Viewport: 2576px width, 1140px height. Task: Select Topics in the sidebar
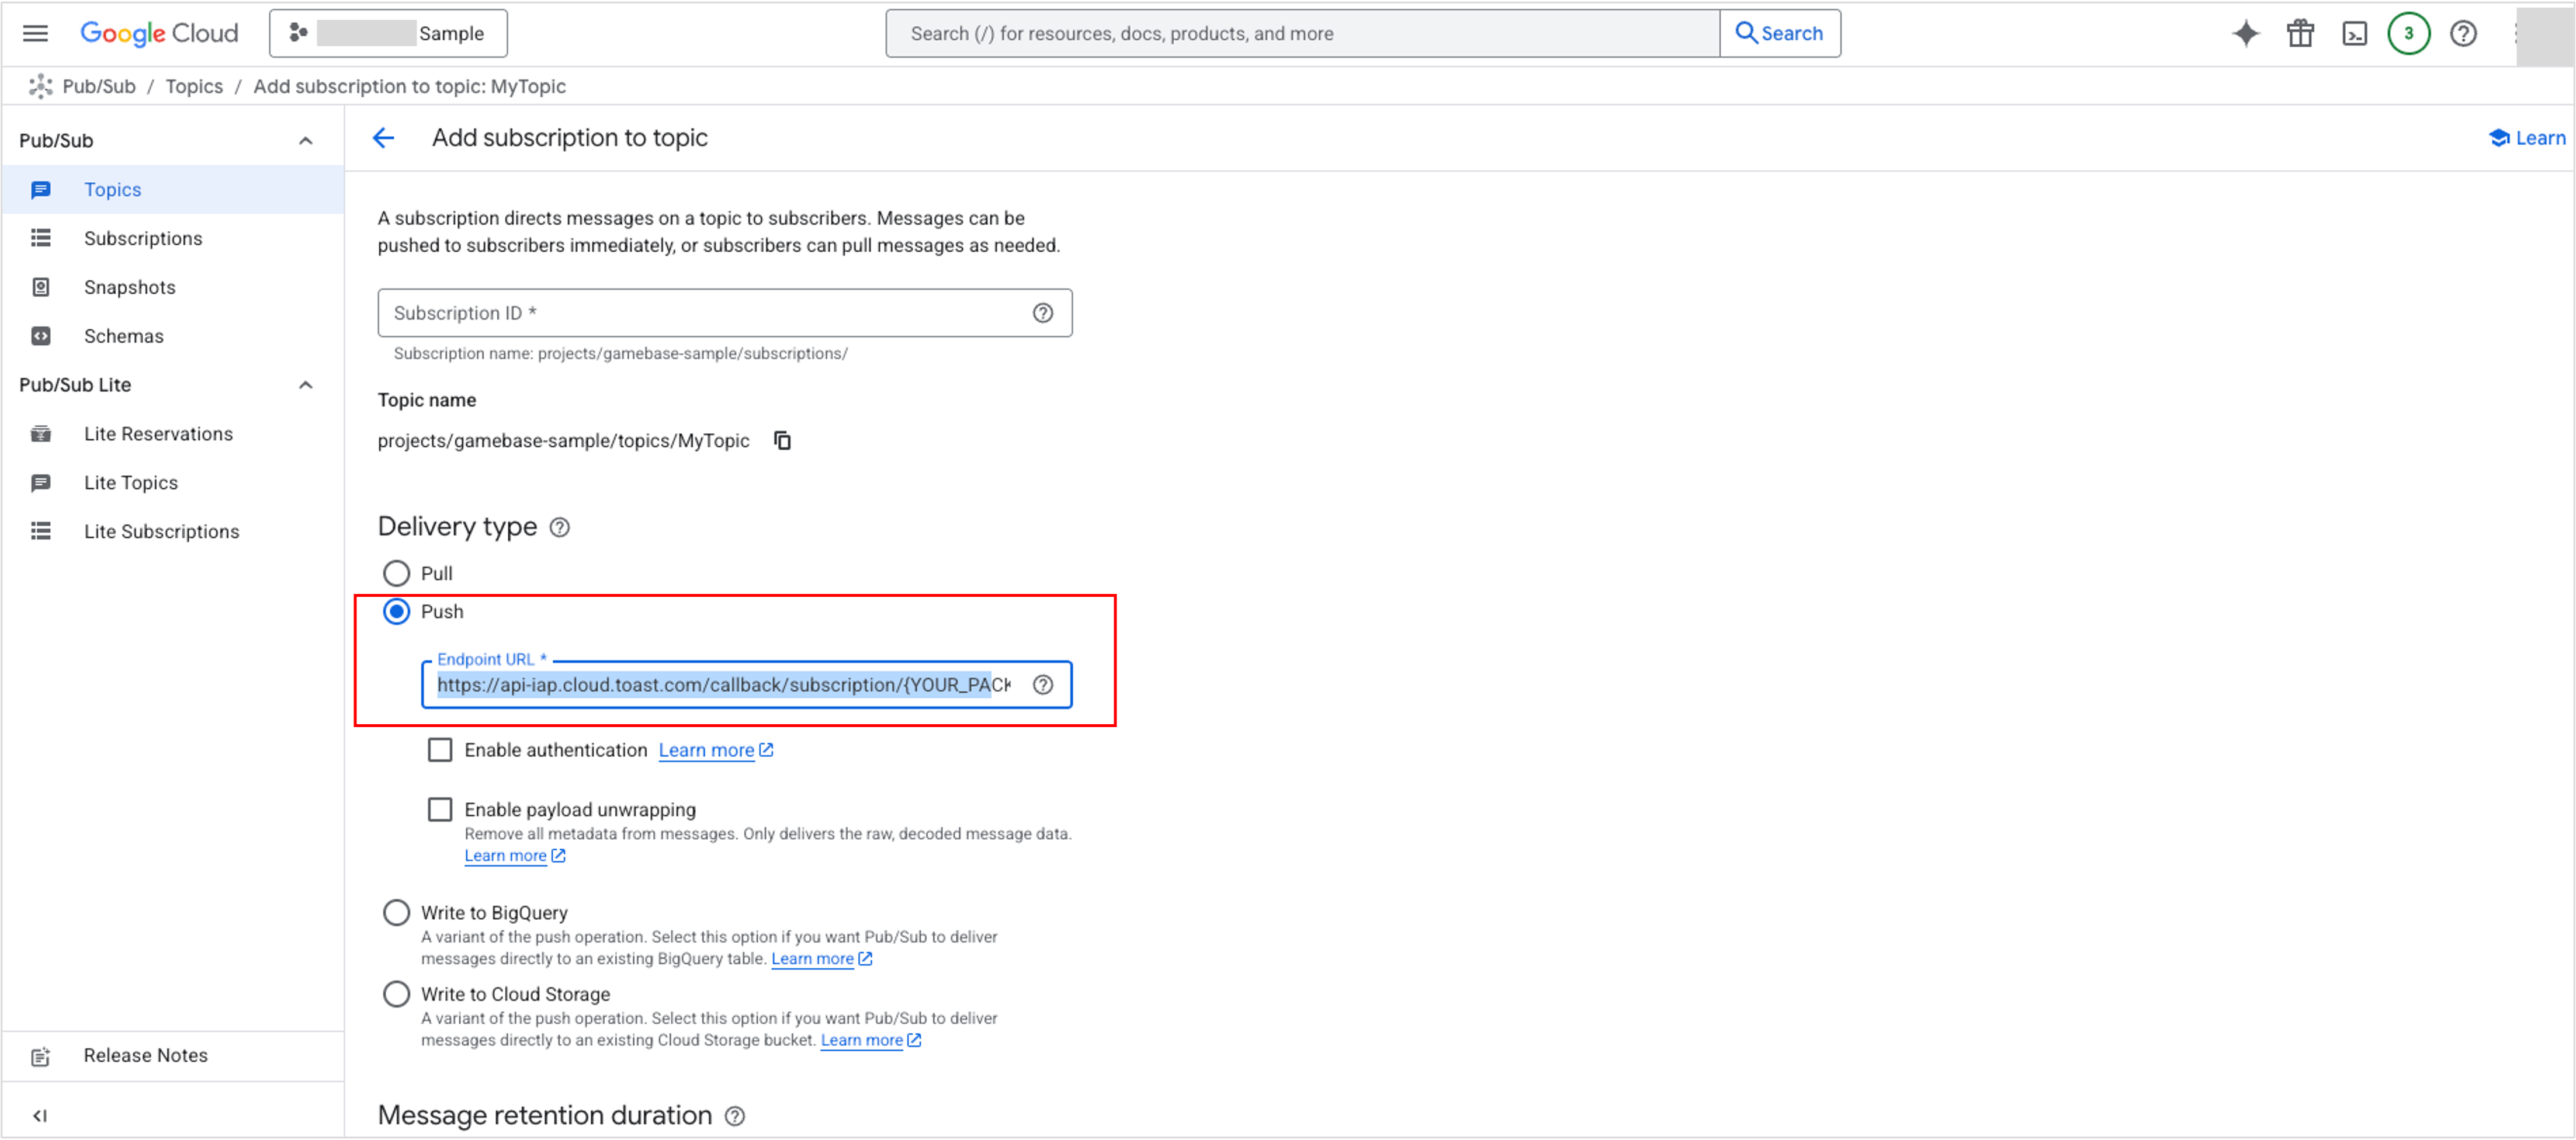173,190
